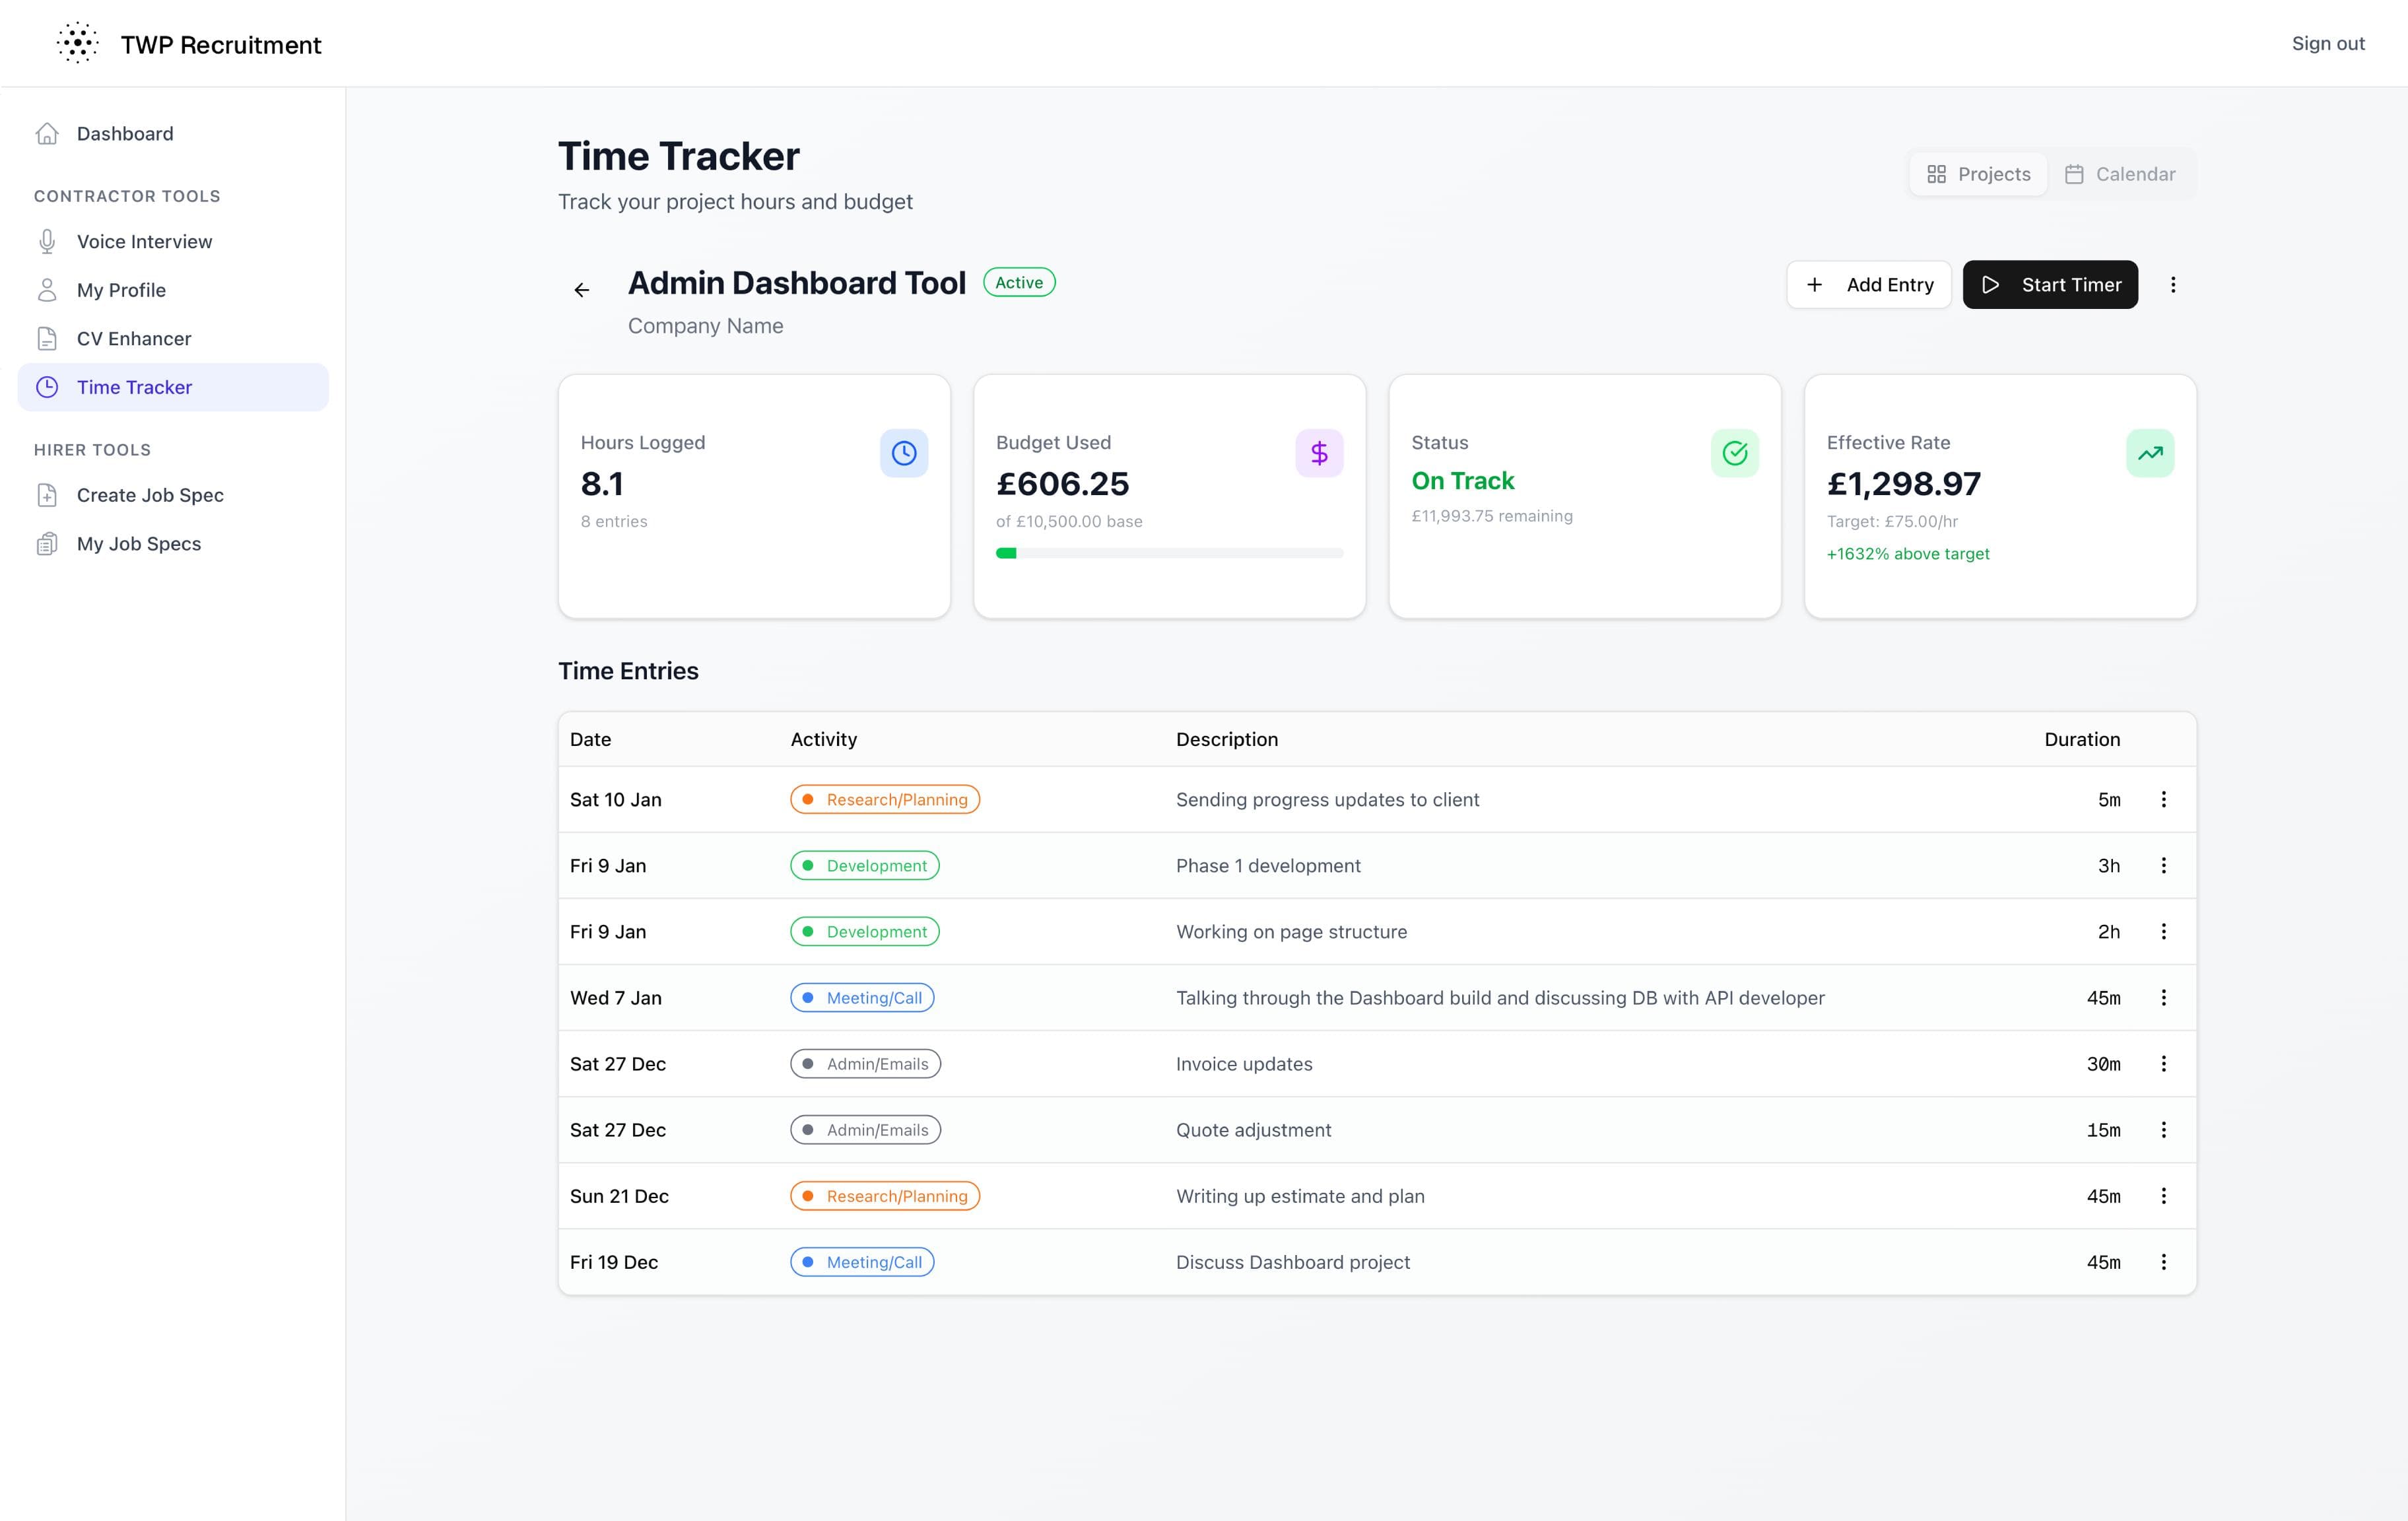Open CV Enhancer in the sidebar

click(x=134, y=339)
